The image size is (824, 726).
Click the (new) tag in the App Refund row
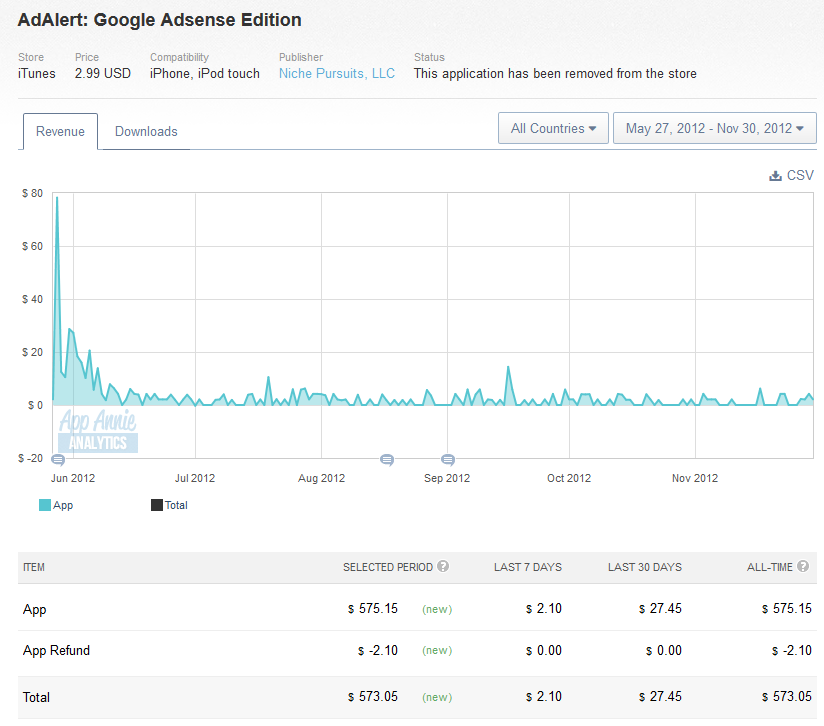point(437,650)
